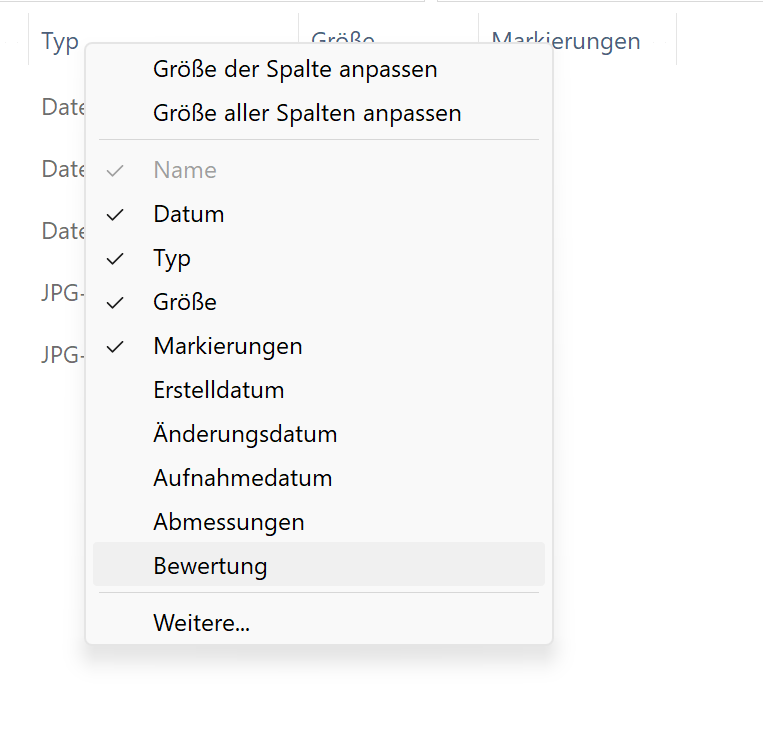
Task: Add the Aufnahmedatum column
Action: [243, 478]
